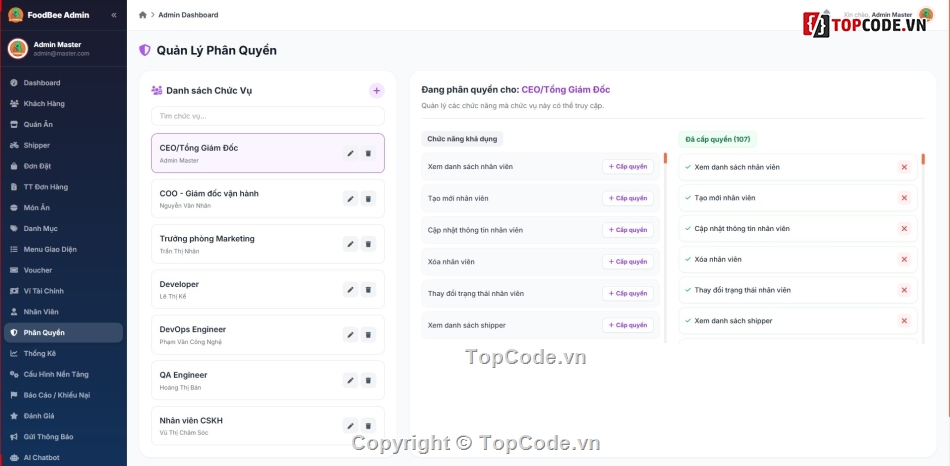Open user avatar at top right
This screenshot has width=950, height=466.
(x=926, y=14)
